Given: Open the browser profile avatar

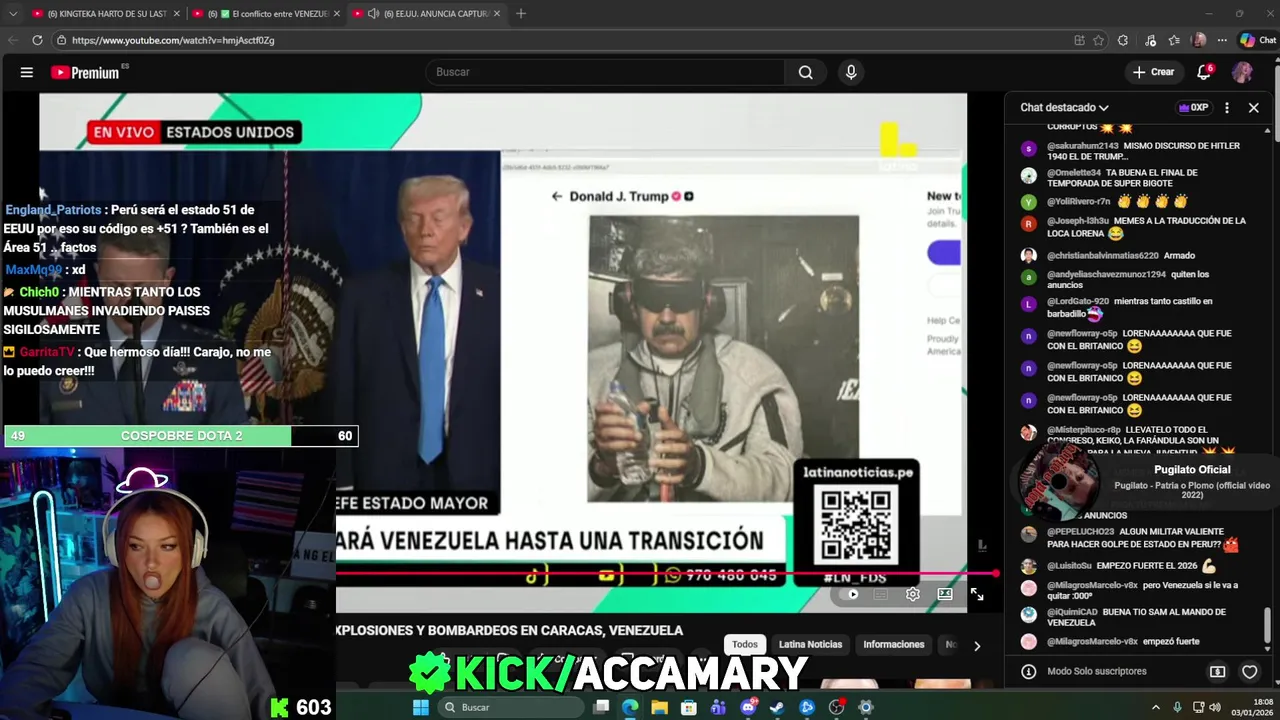Looking at the screenshot, I should pyautogui.click(x=1199, y=40).
